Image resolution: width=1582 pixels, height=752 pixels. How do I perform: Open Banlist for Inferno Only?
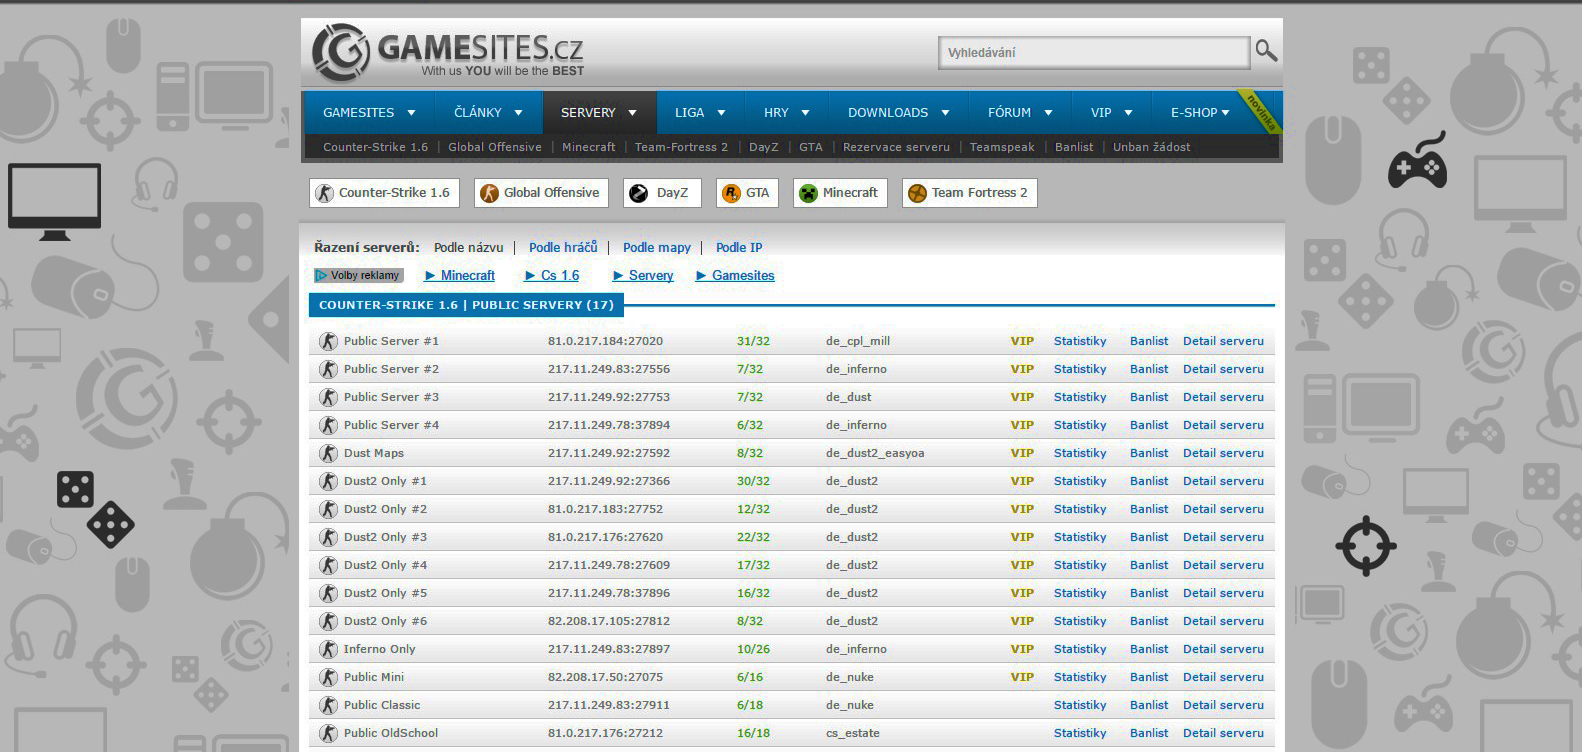(1149, 649)
